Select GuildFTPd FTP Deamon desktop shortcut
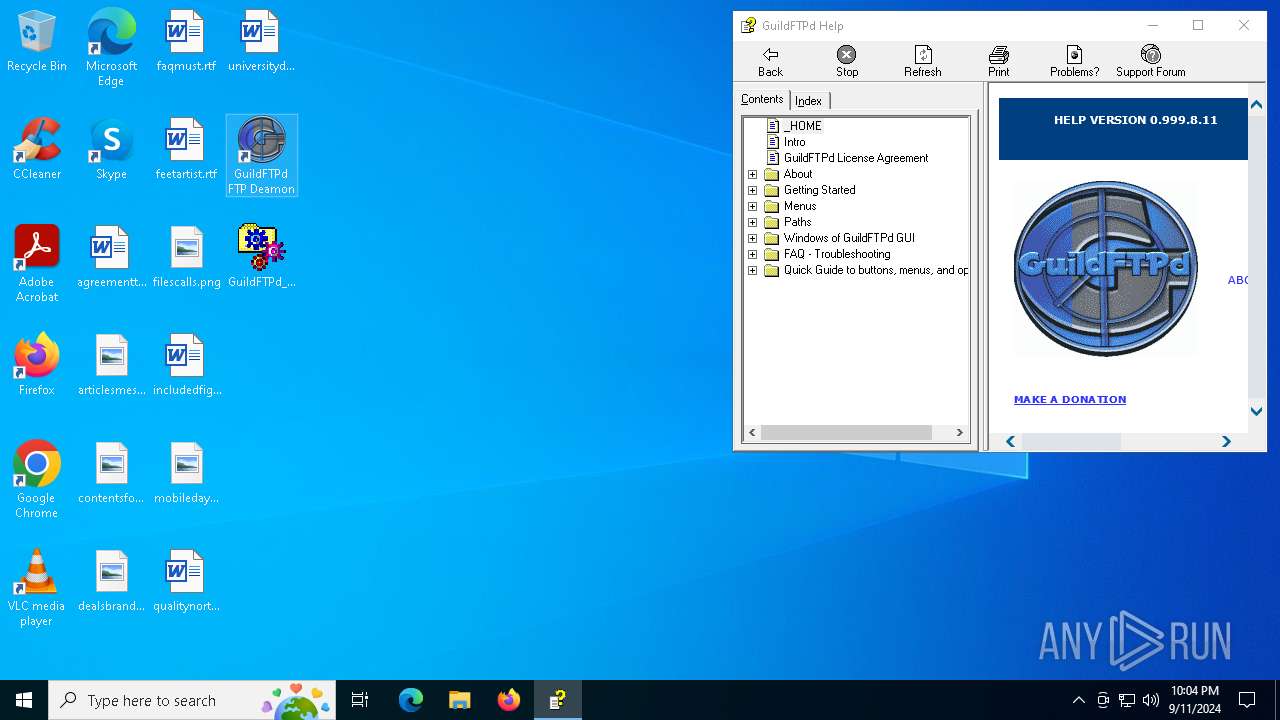1280x720 pixels. pyautogui.click(x=261, y=156)
